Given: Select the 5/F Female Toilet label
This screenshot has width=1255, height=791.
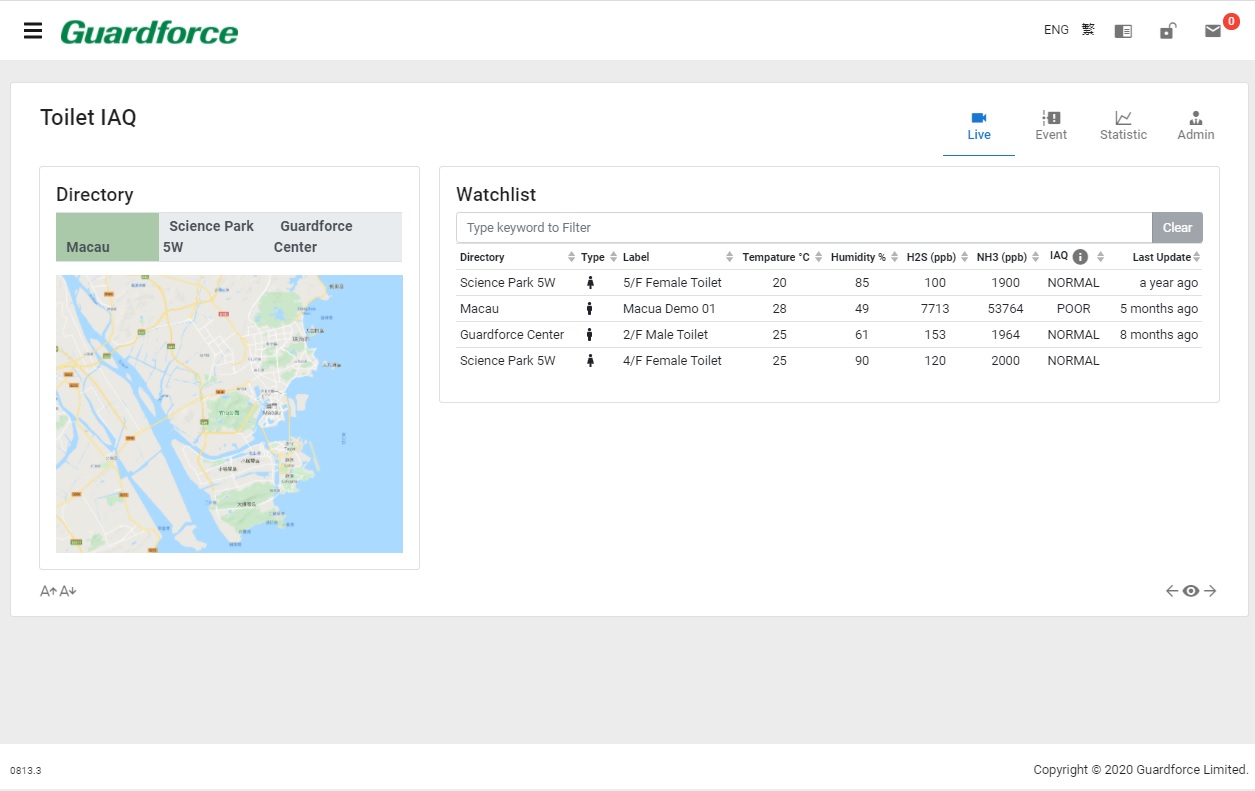Looking at the screenshot, I should point(672,283).
